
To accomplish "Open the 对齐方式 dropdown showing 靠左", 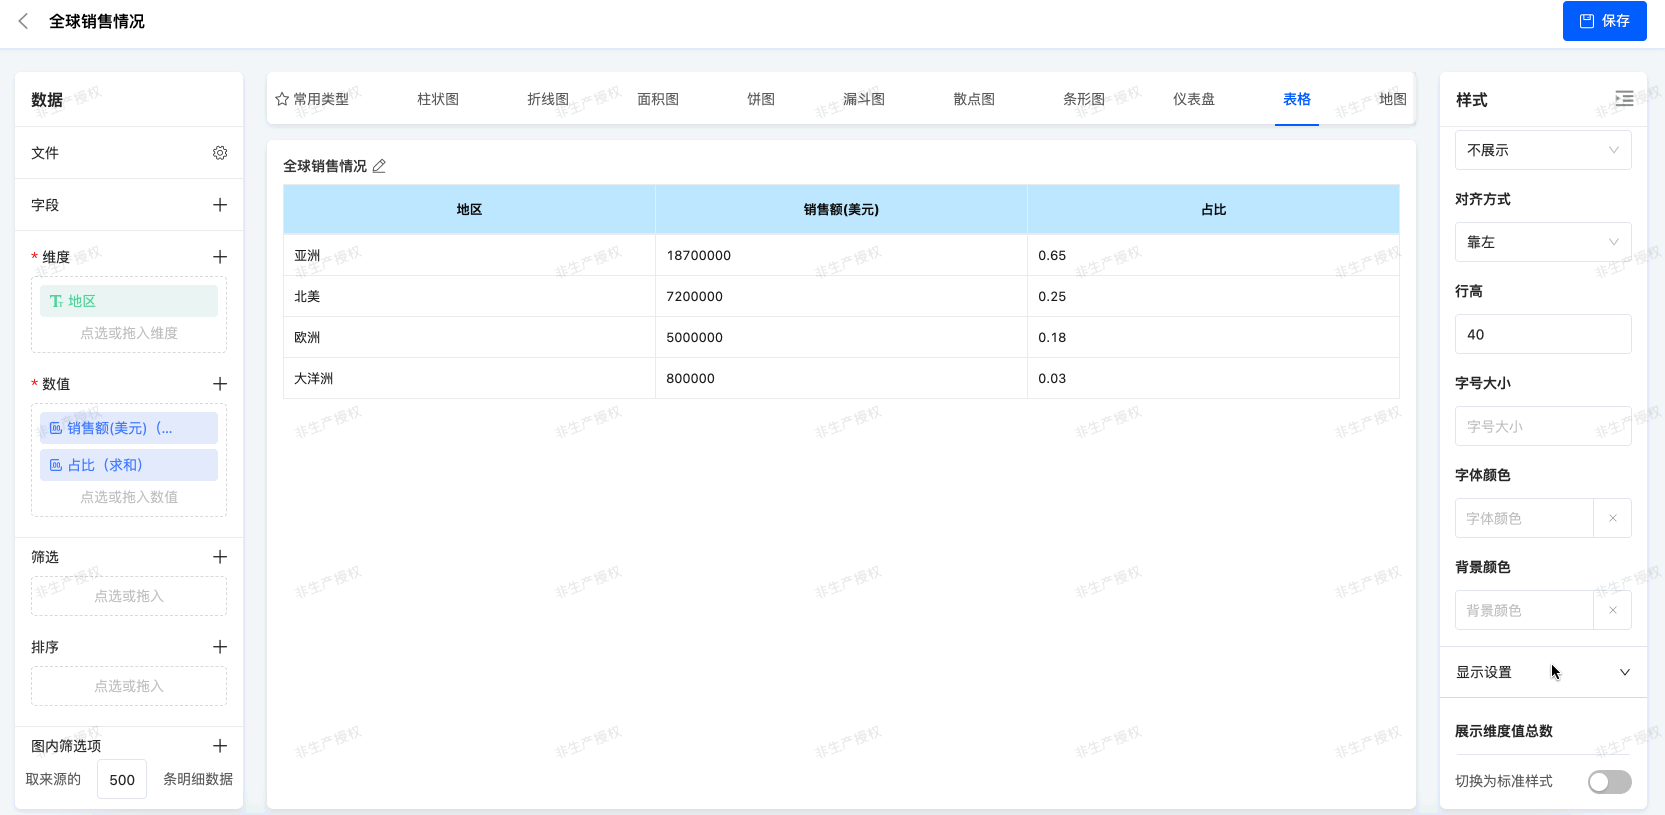I will [x=1542, y=242].
